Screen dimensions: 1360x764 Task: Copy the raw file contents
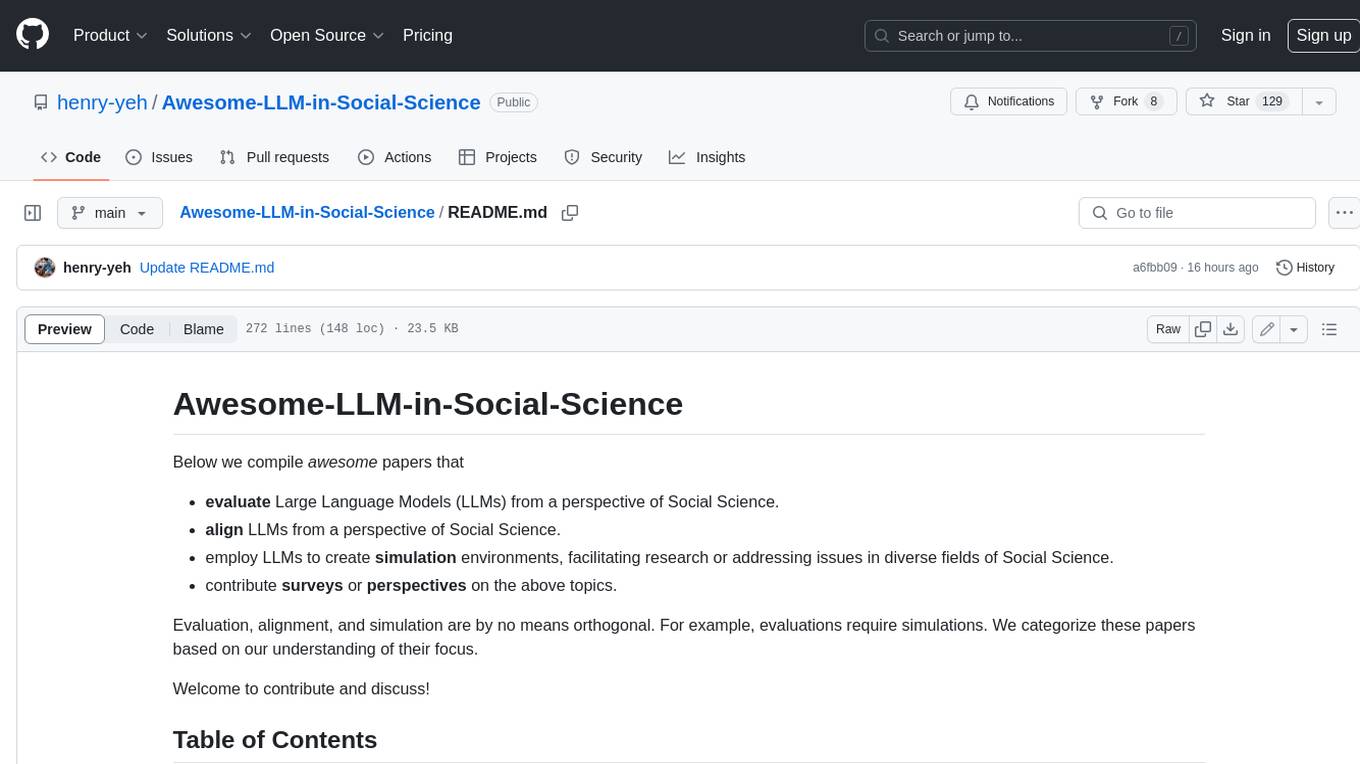tap(1203, 329)
